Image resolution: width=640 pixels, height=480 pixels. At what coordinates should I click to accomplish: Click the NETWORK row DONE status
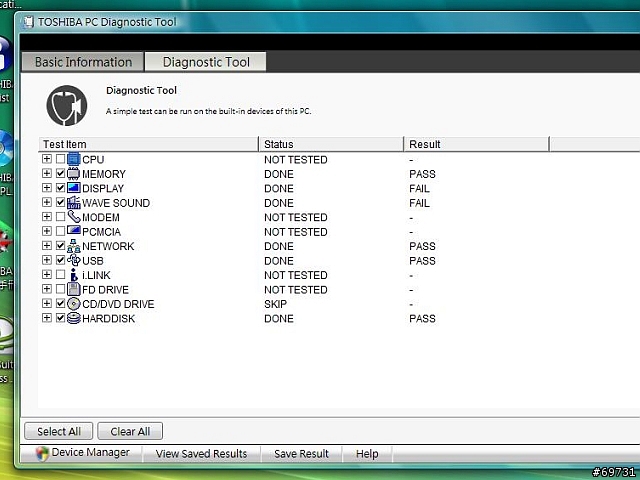click(x=279, y=246)
